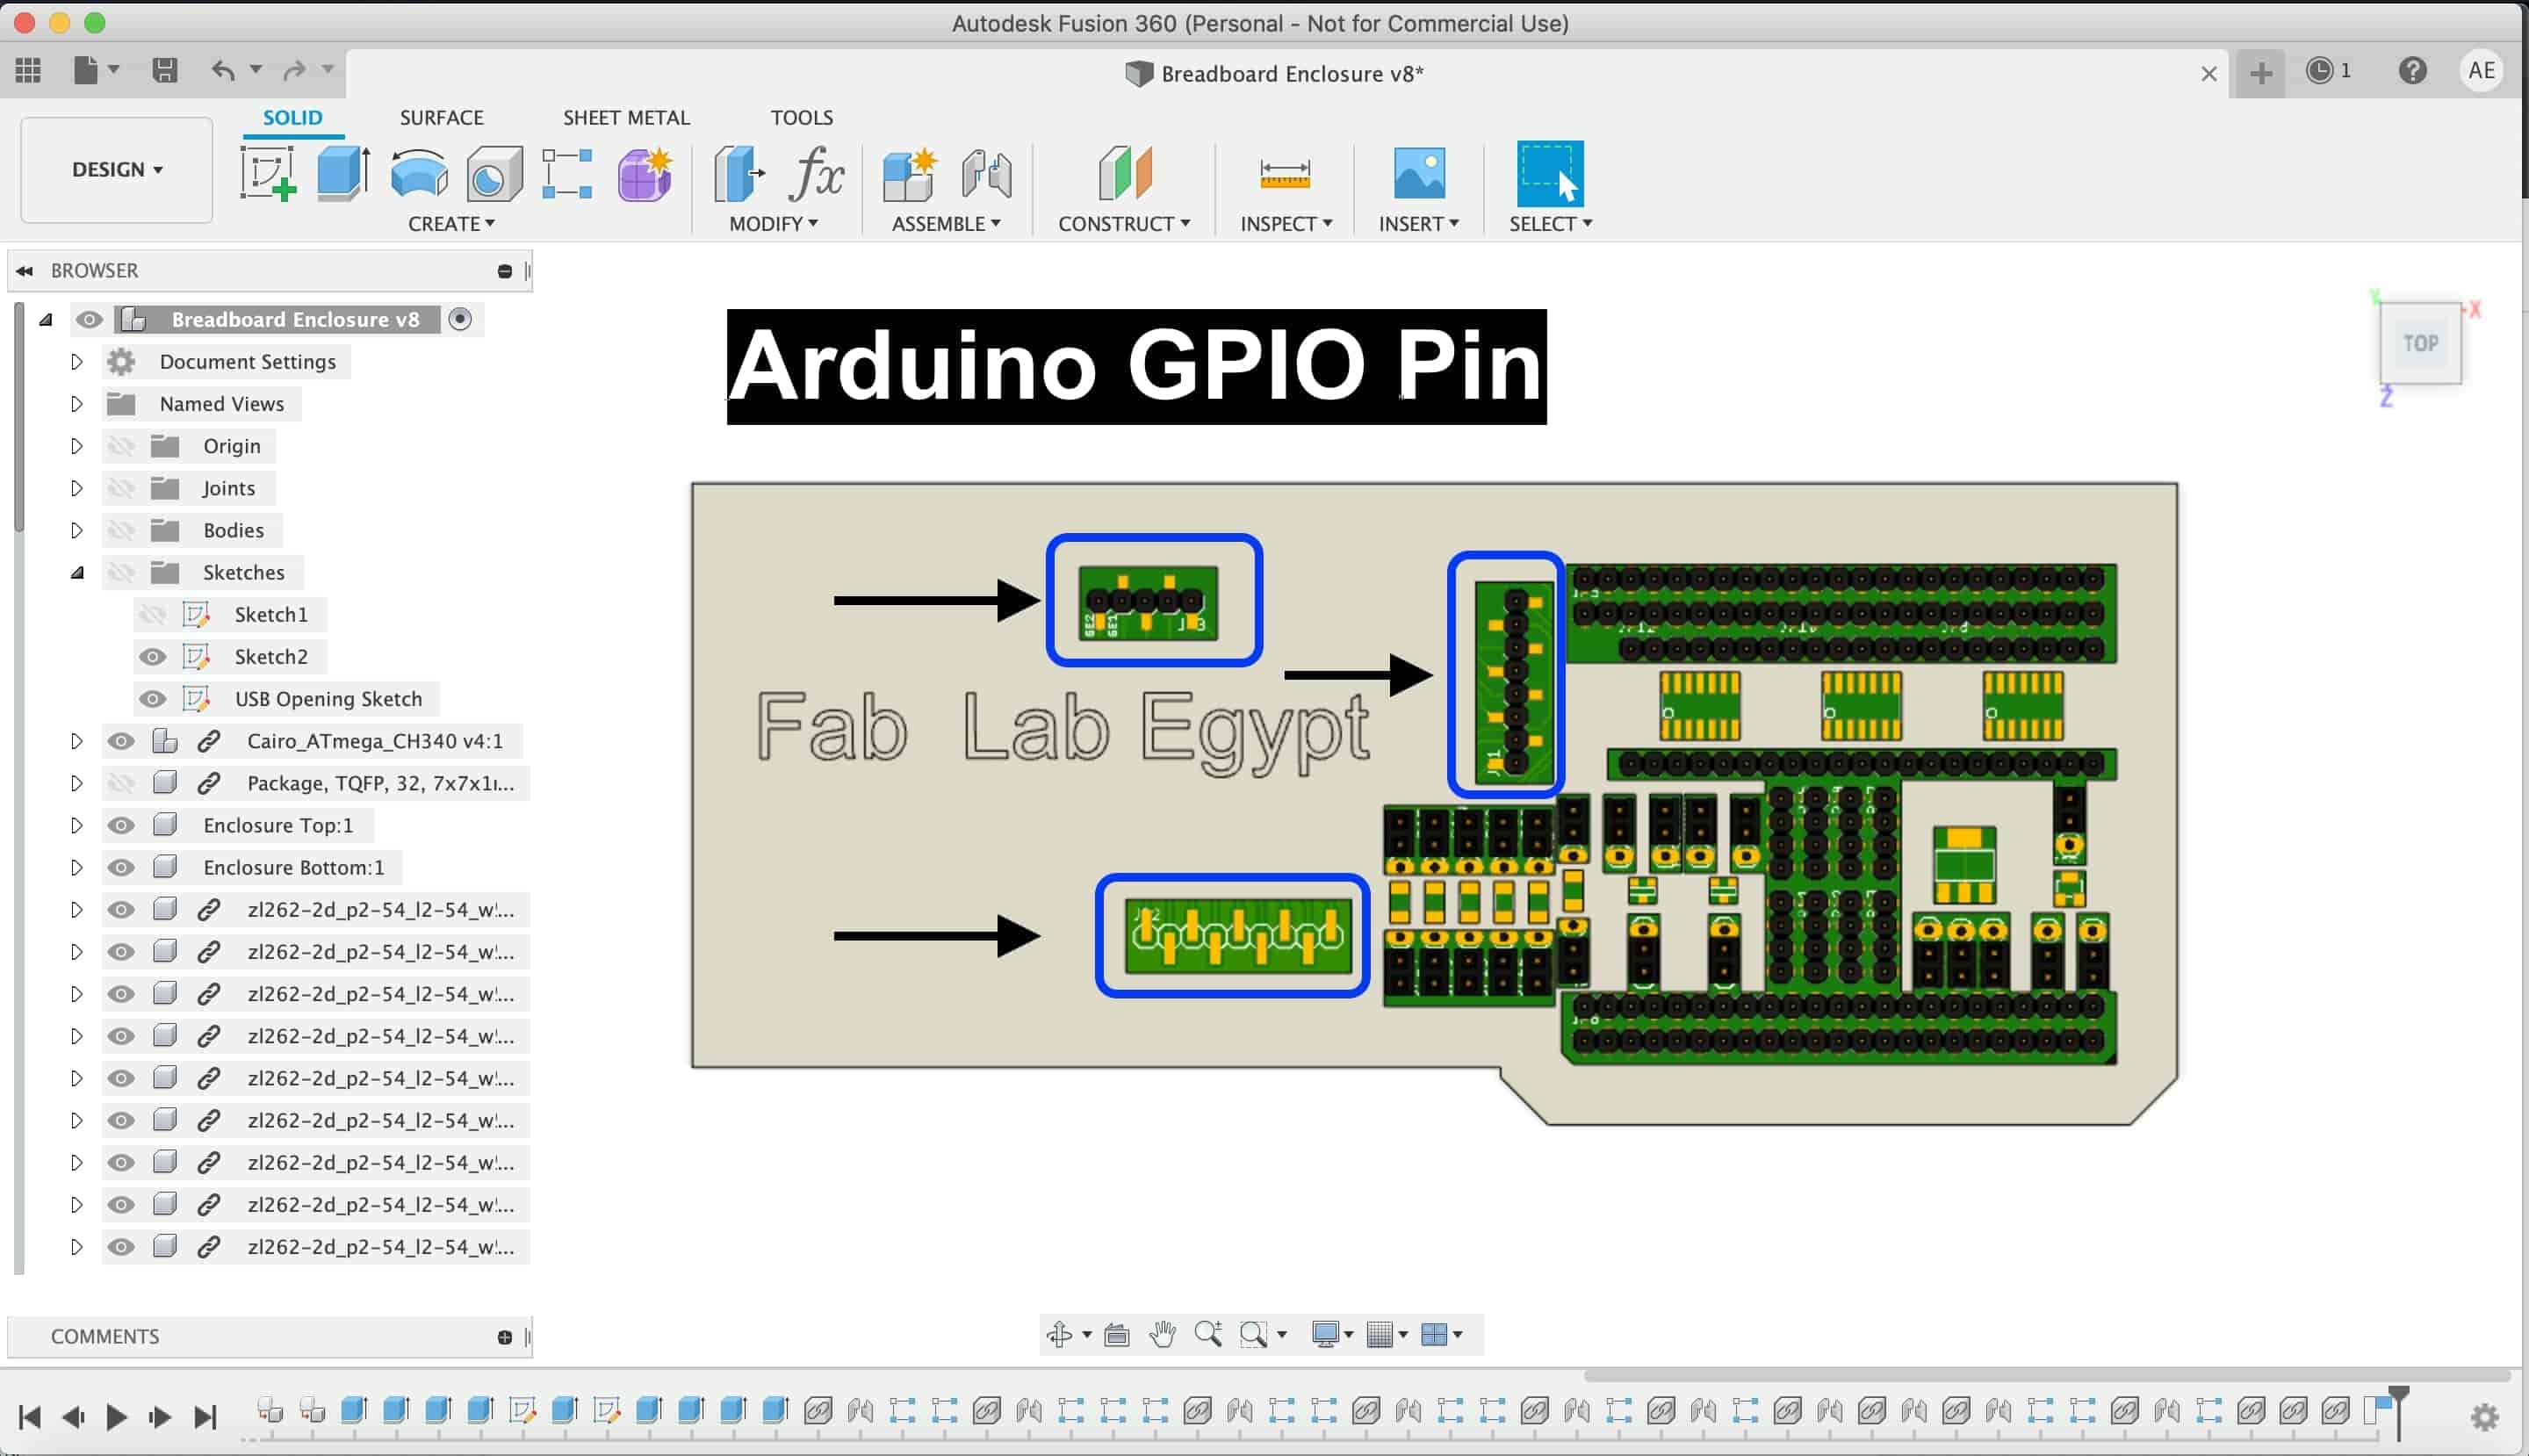Click the Undo arrow icon
This screenshot has width=2529, height=1456.
pos(223,70)
